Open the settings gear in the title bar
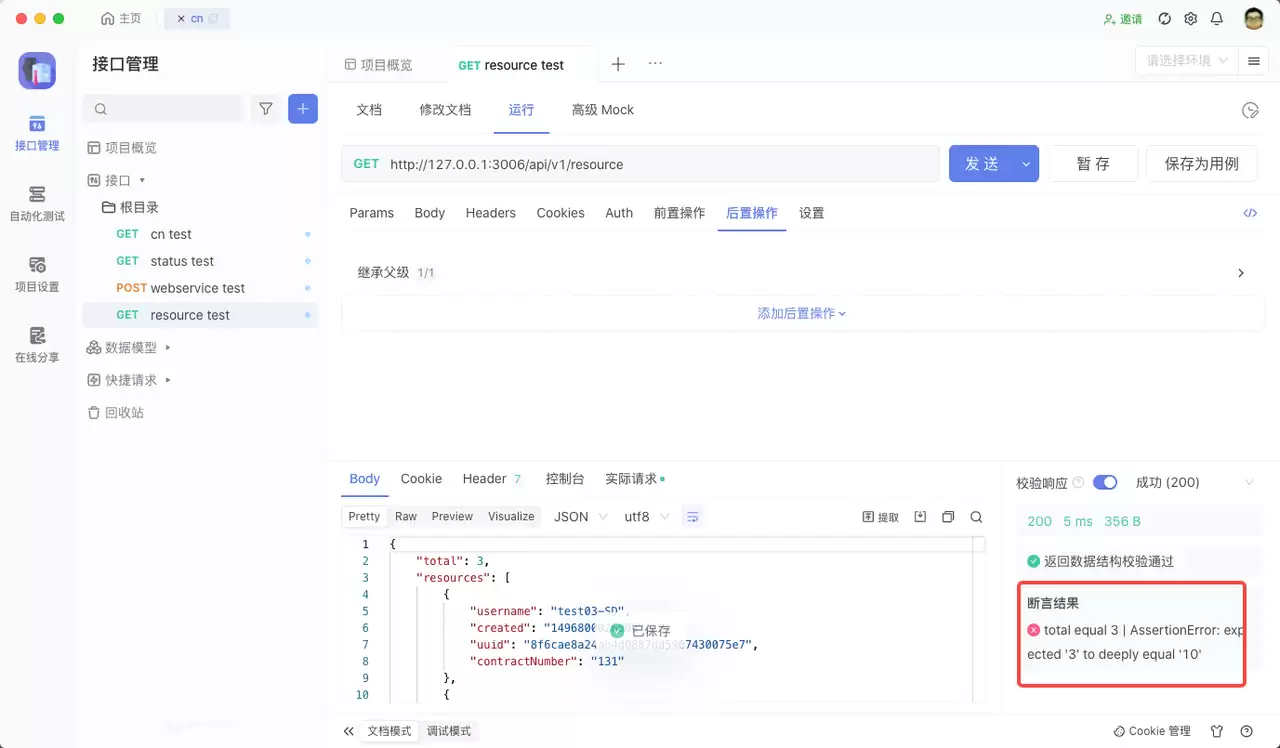Viewport: 1280px width, 748px height. [1191, 18]
